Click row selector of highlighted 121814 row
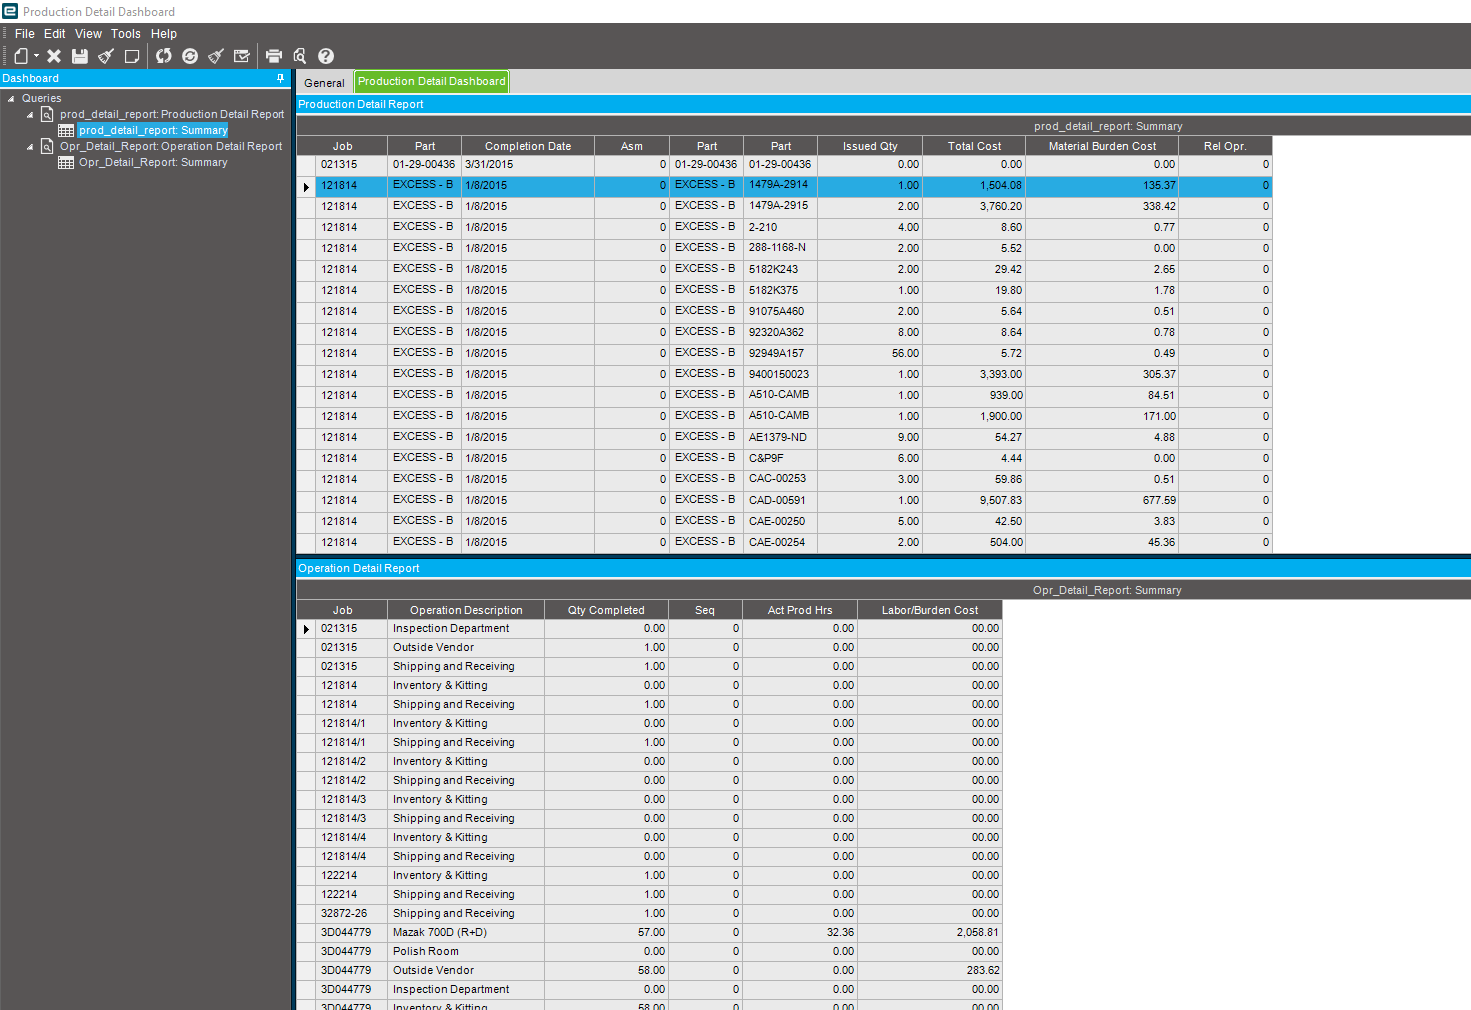 (x=306, y=186)
